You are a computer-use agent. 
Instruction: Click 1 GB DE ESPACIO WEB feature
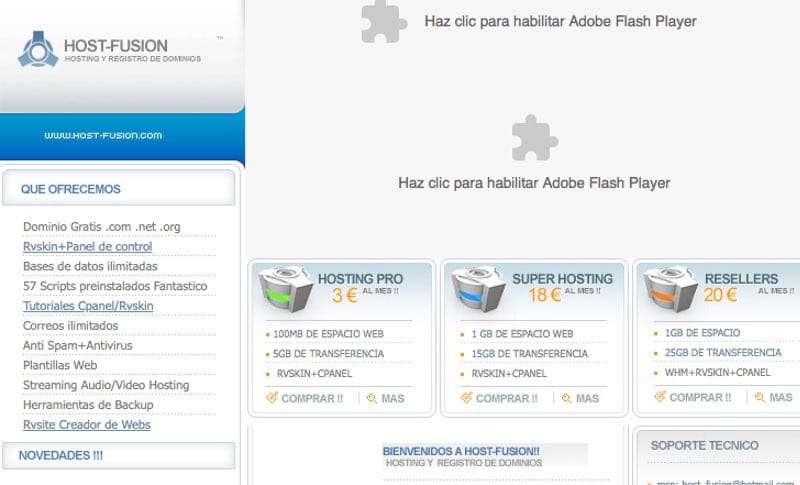pos(522,334)
